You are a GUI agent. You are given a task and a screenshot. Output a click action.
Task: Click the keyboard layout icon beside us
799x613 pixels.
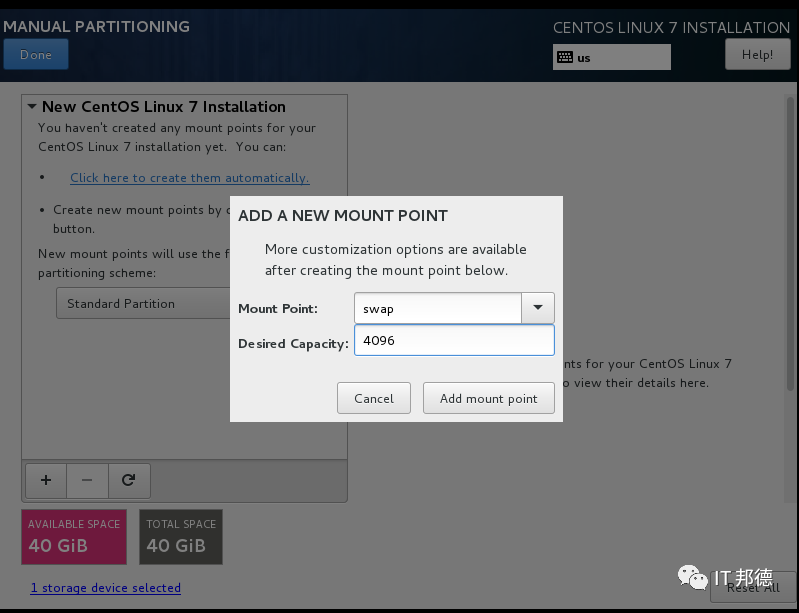pyautogui.click(x=565, y=57)
